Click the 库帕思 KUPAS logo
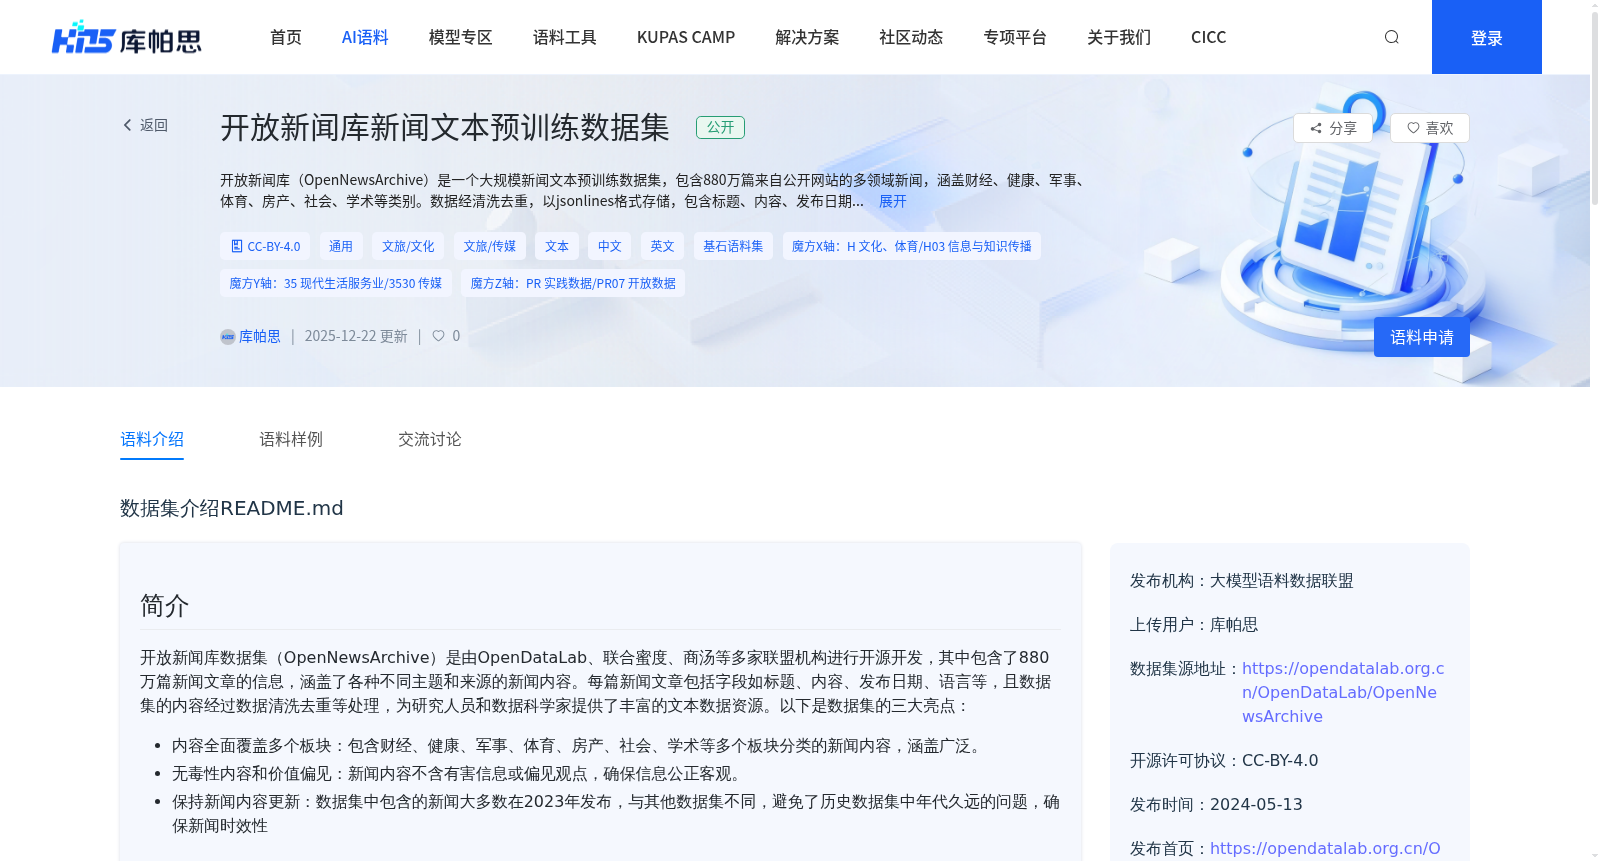The height and width of the screenshot is (861, 1600). tap(127, 38)
